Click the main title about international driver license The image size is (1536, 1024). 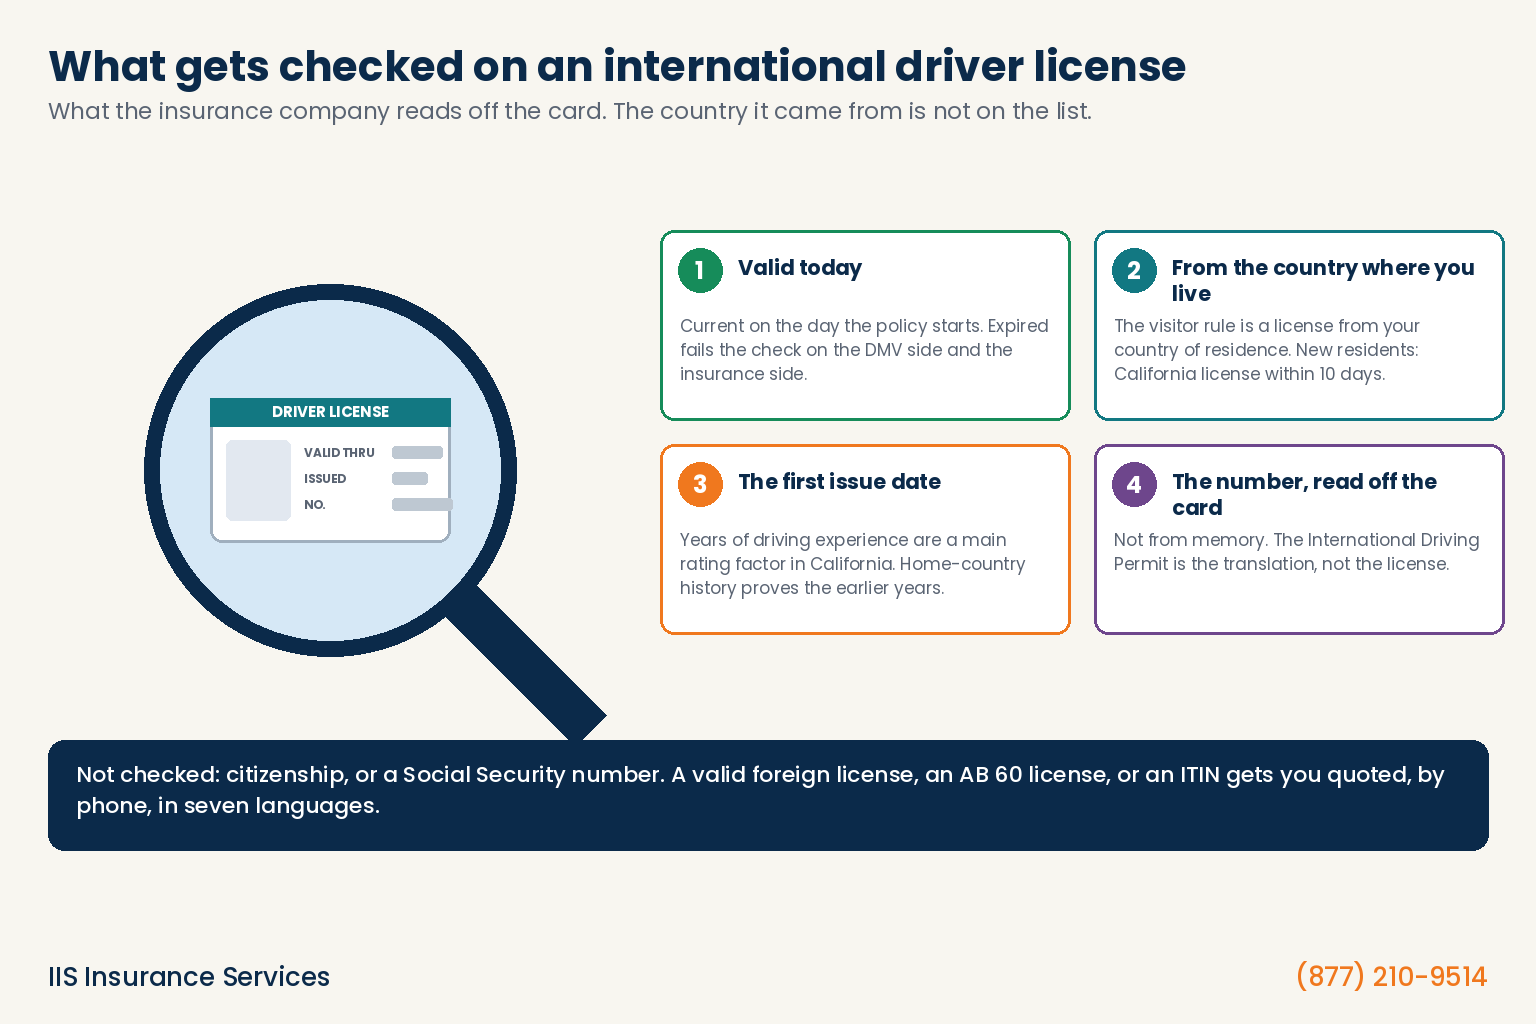[617, 67]
